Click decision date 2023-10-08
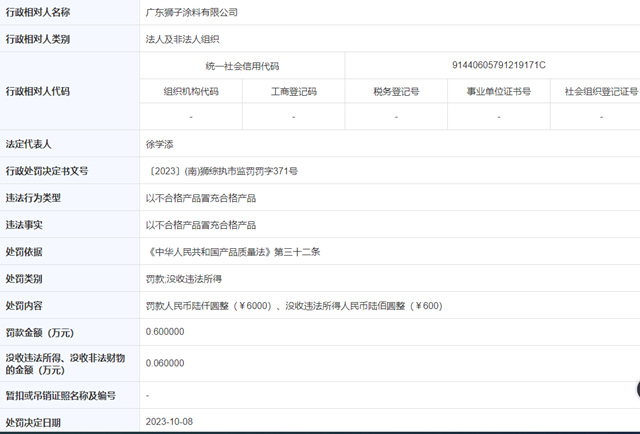The height and width of the screenshot is (434, 640). coord(169,421)
